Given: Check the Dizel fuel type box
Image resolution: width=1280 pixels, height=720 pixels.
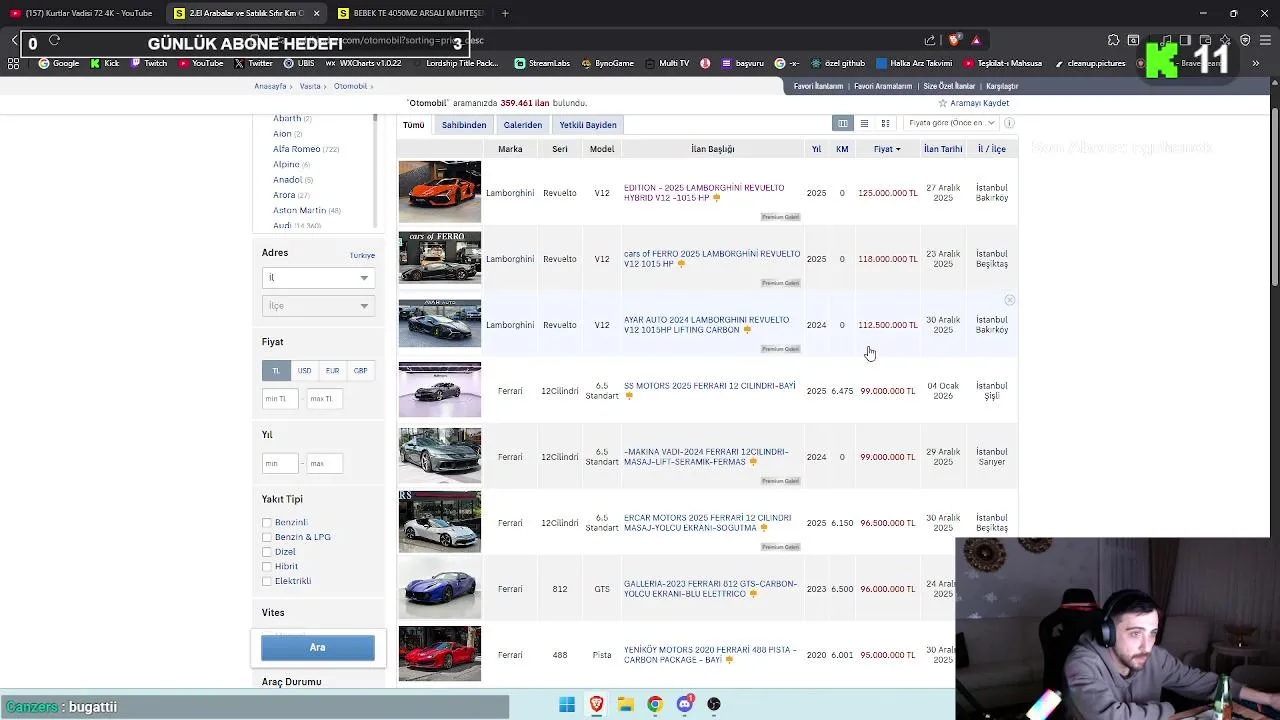Looking at the screenshot, I should pyautogui.click(x=267, y=552).
